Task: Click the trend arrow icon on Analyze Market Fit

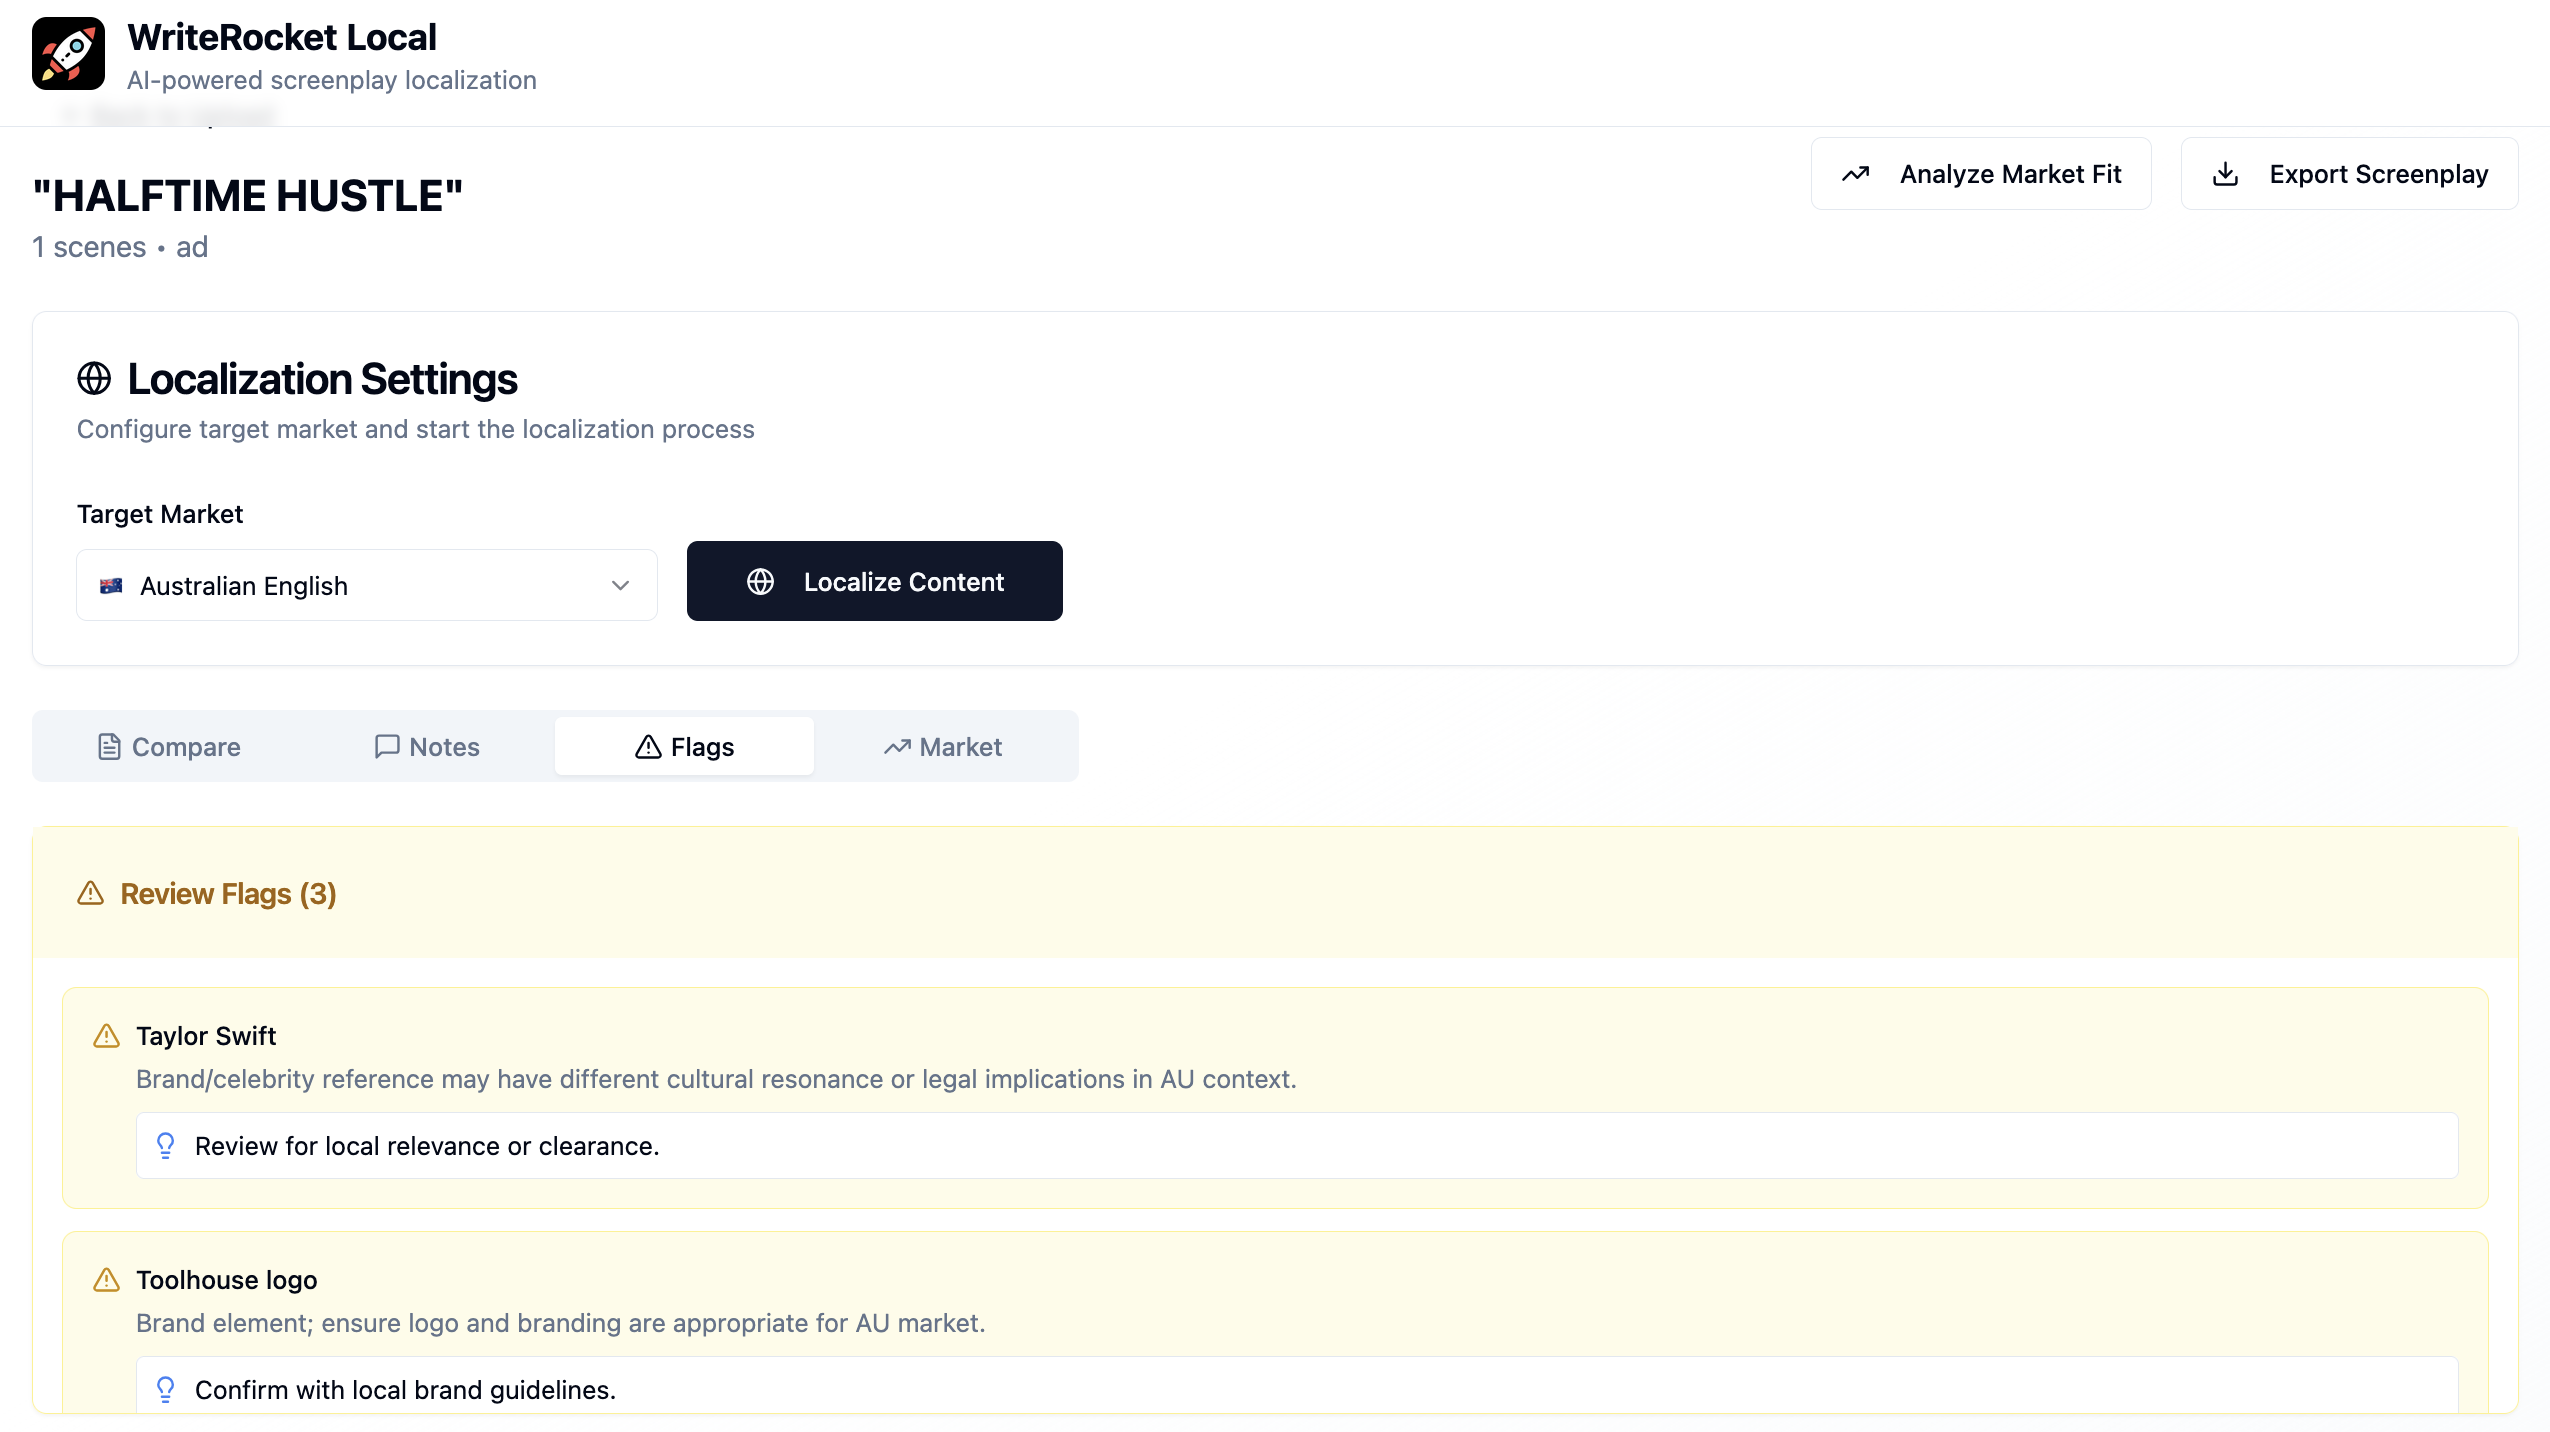Action: click(1856, 174)
